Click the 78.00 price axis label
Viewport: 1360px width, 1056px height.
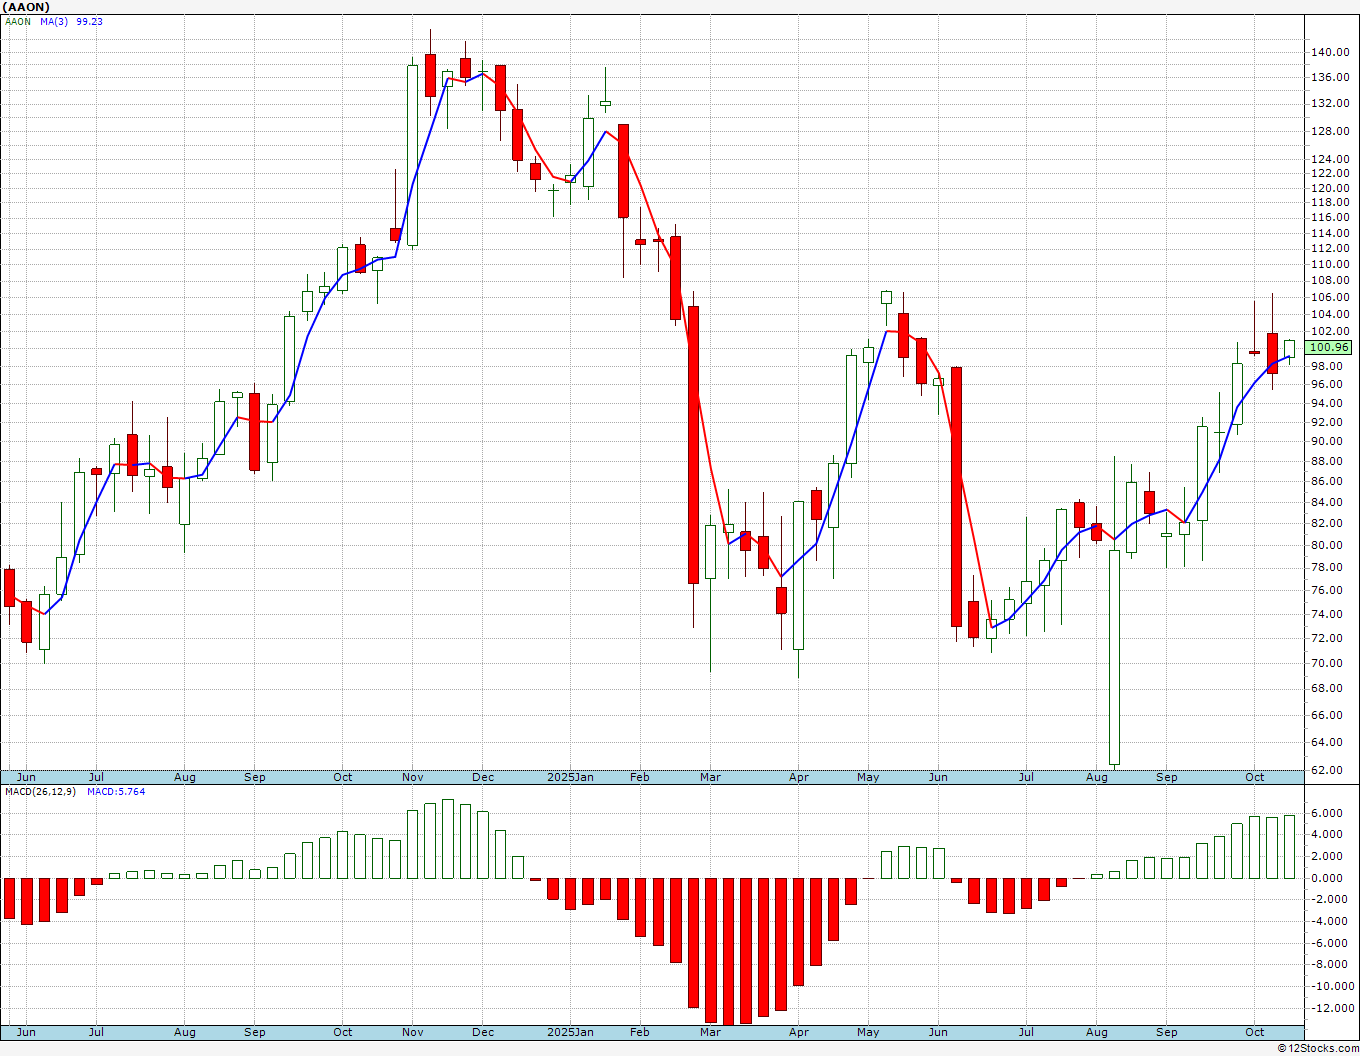tap(1329, 567)
